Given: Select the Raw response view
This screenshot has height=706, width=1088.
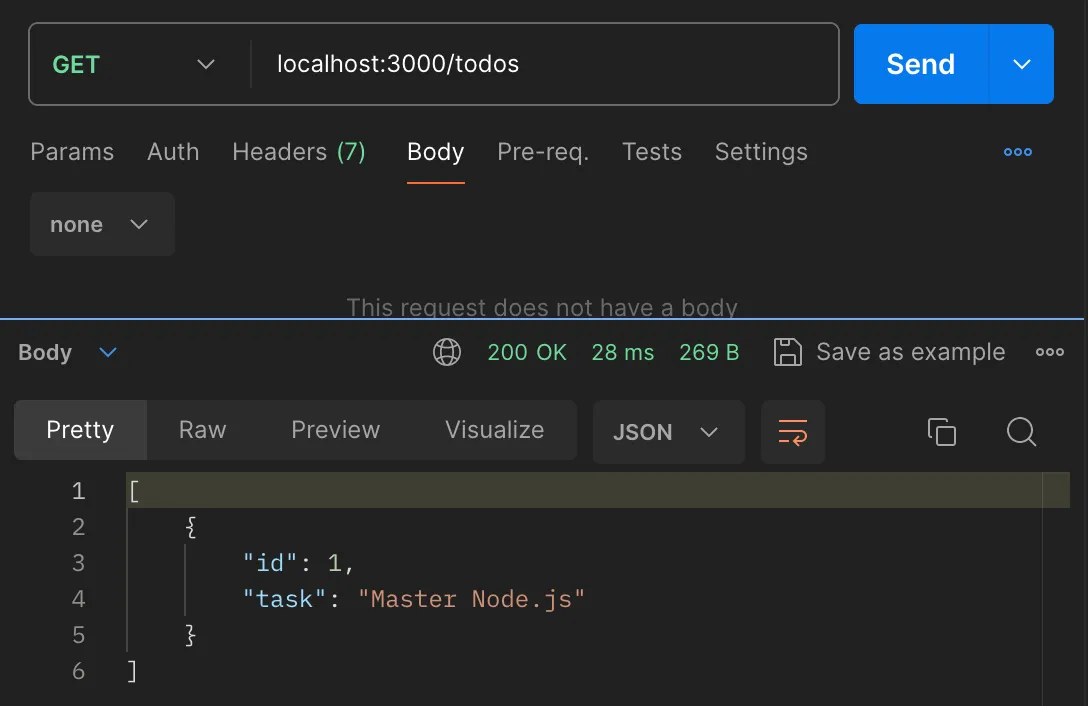Looking at the screenshot, I should 202,430.
